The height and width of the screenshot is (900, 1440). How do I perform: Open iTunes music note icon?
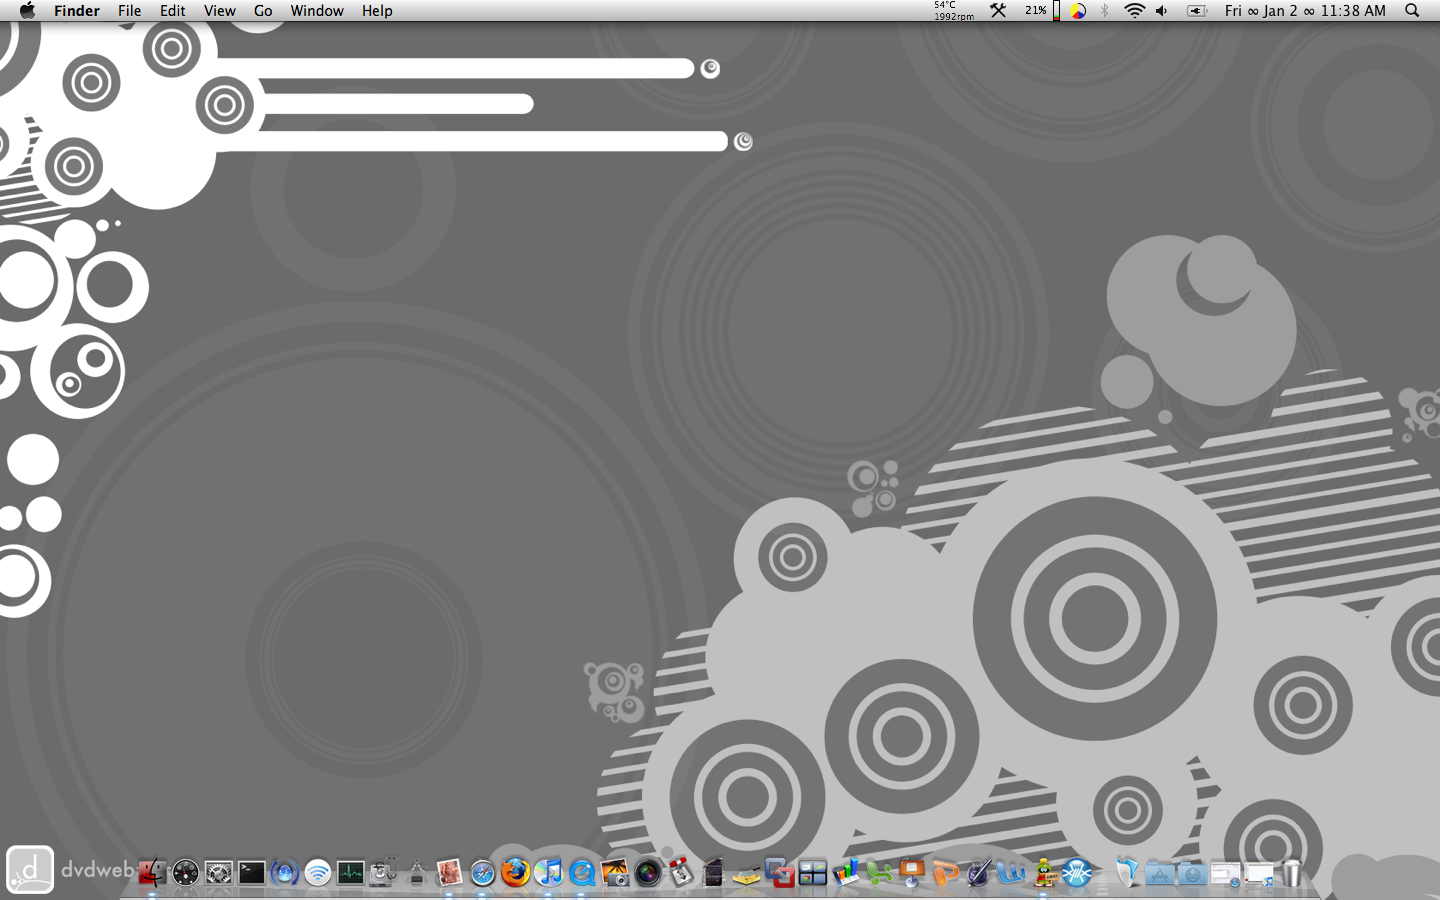pyautogui.click(x=548, y=873)
